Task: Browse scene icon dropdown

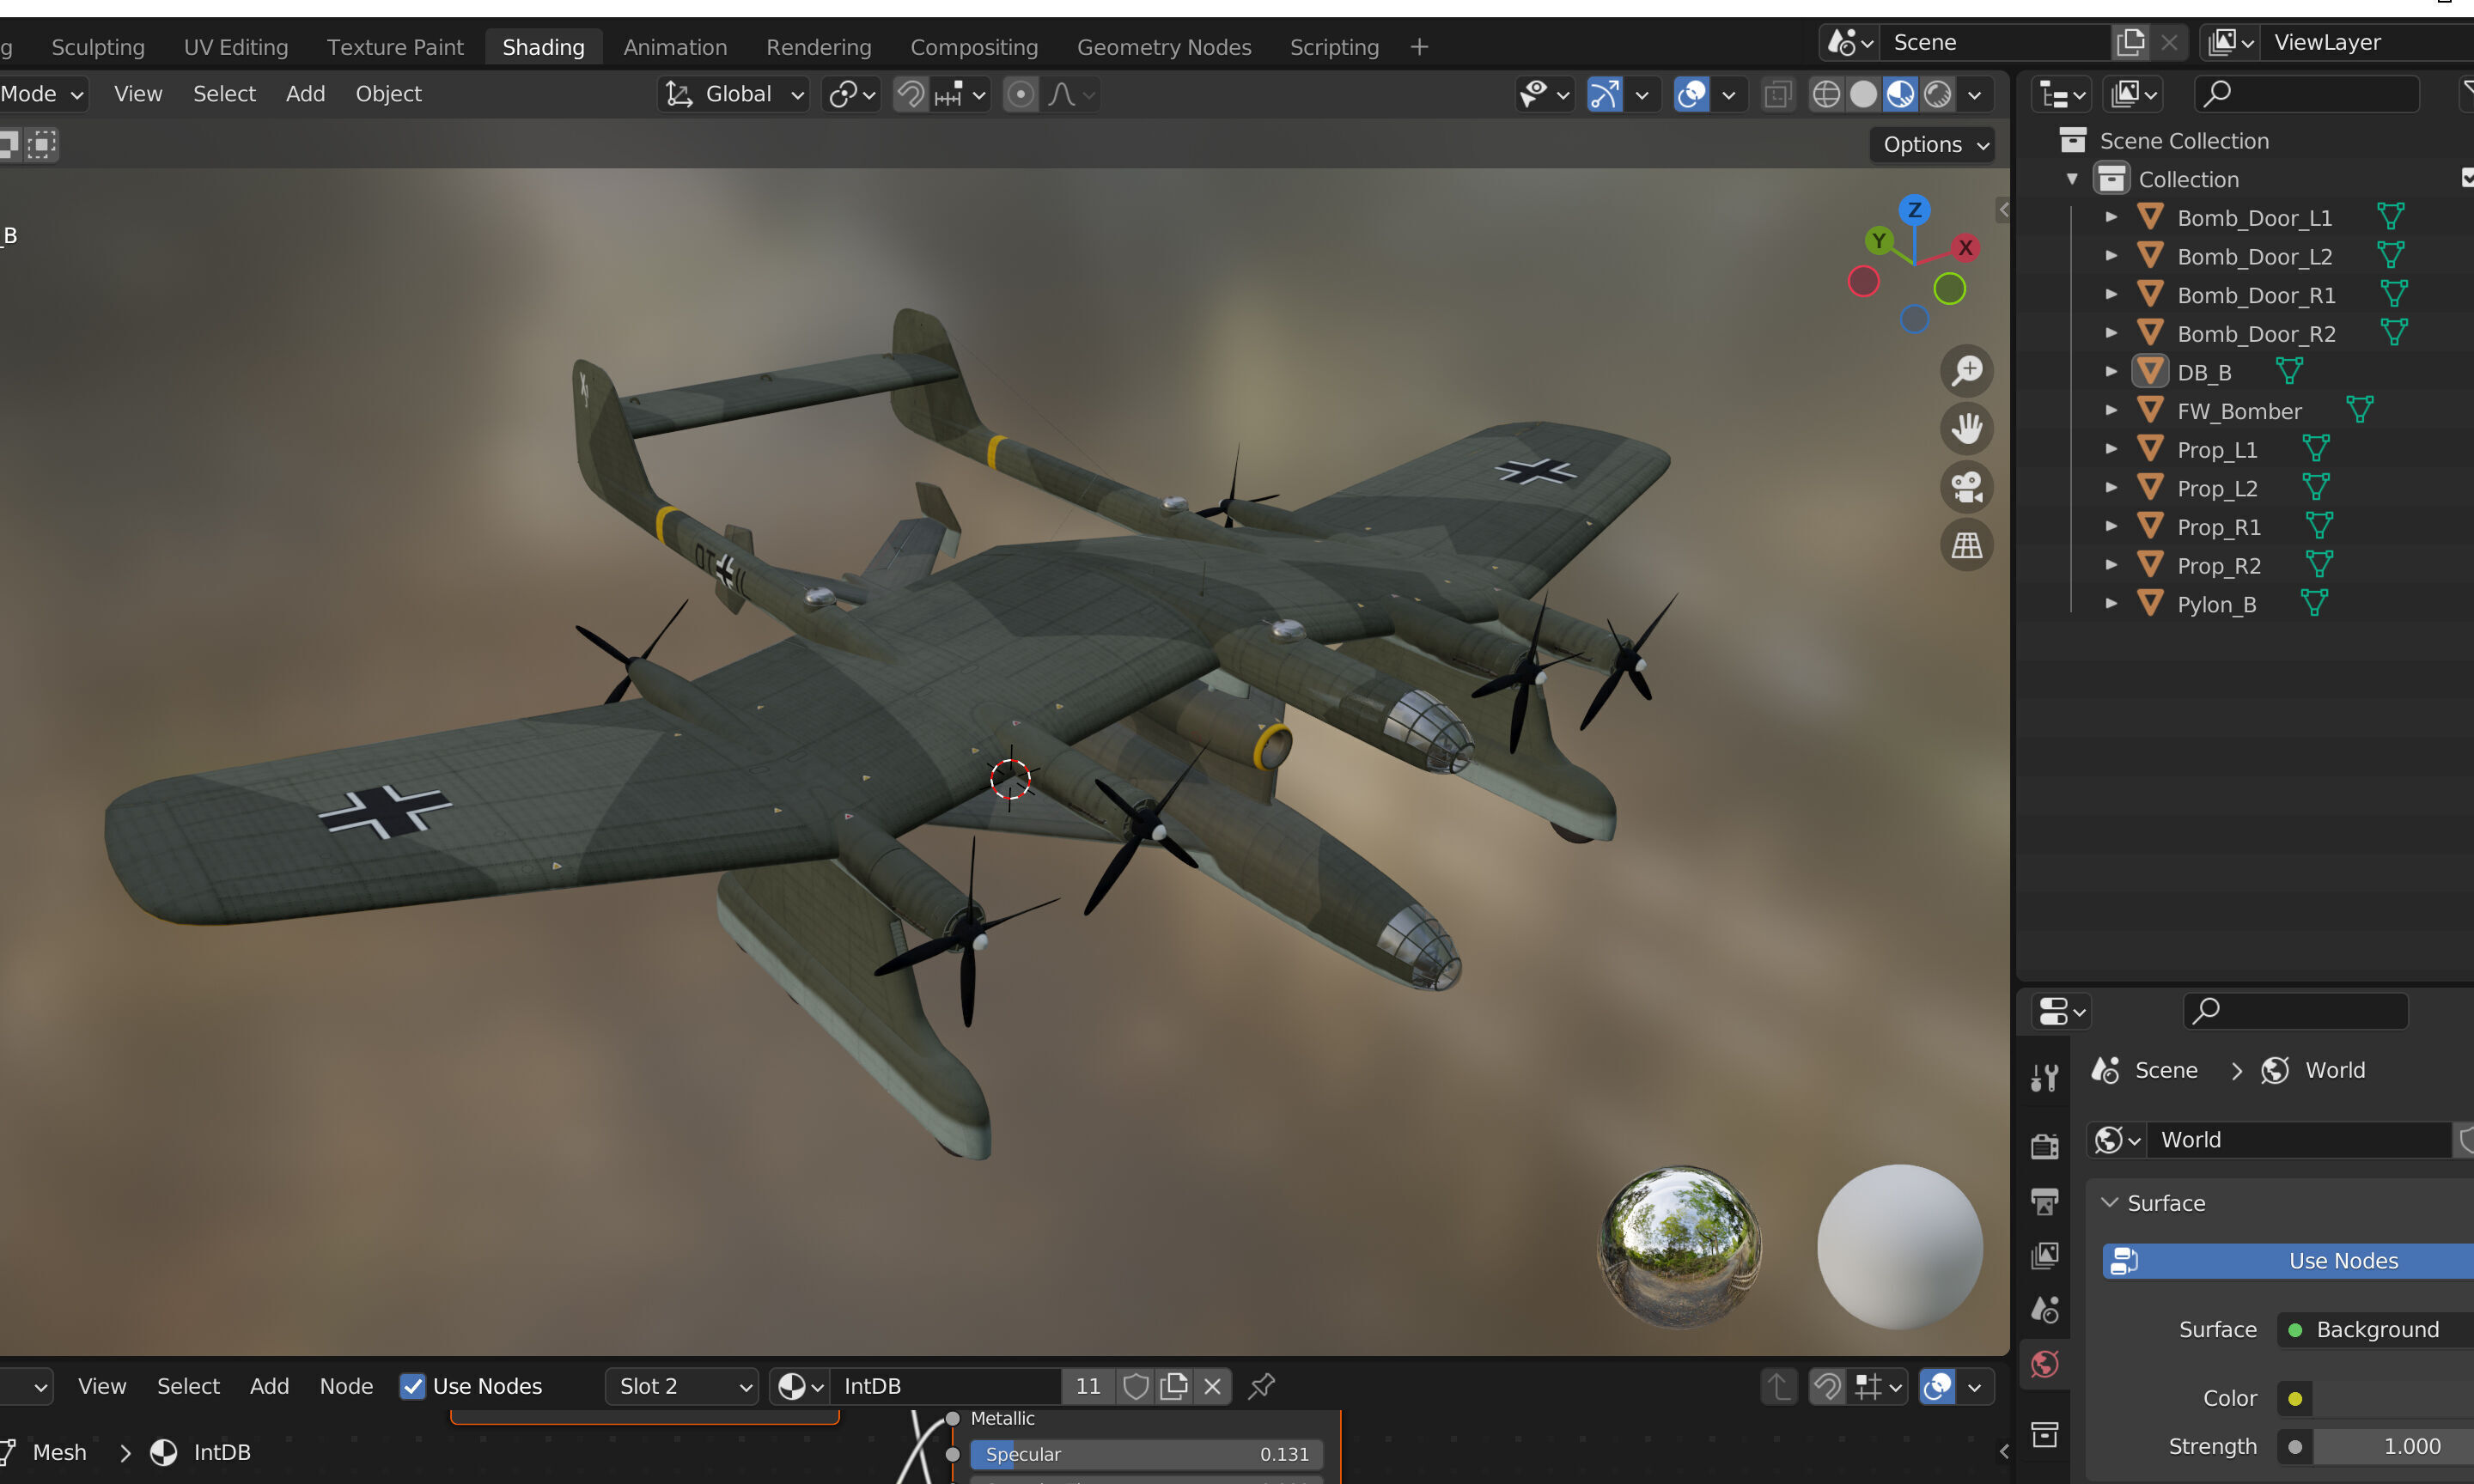Action: pyautogui.click(x=1849, y=42)
